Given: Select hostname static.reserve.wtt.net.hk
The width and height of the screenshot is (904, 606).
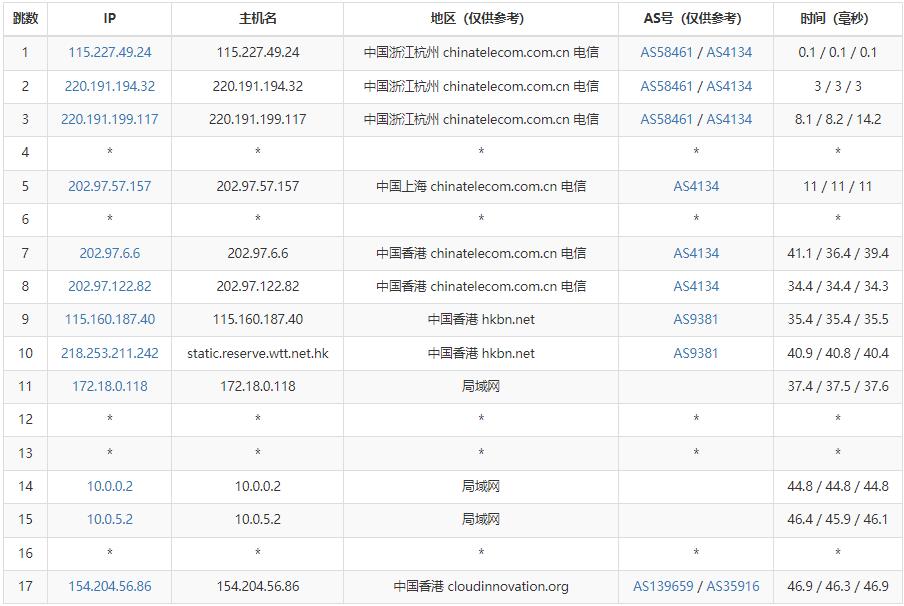Looking at the screenshot, I should click(258, 353).
